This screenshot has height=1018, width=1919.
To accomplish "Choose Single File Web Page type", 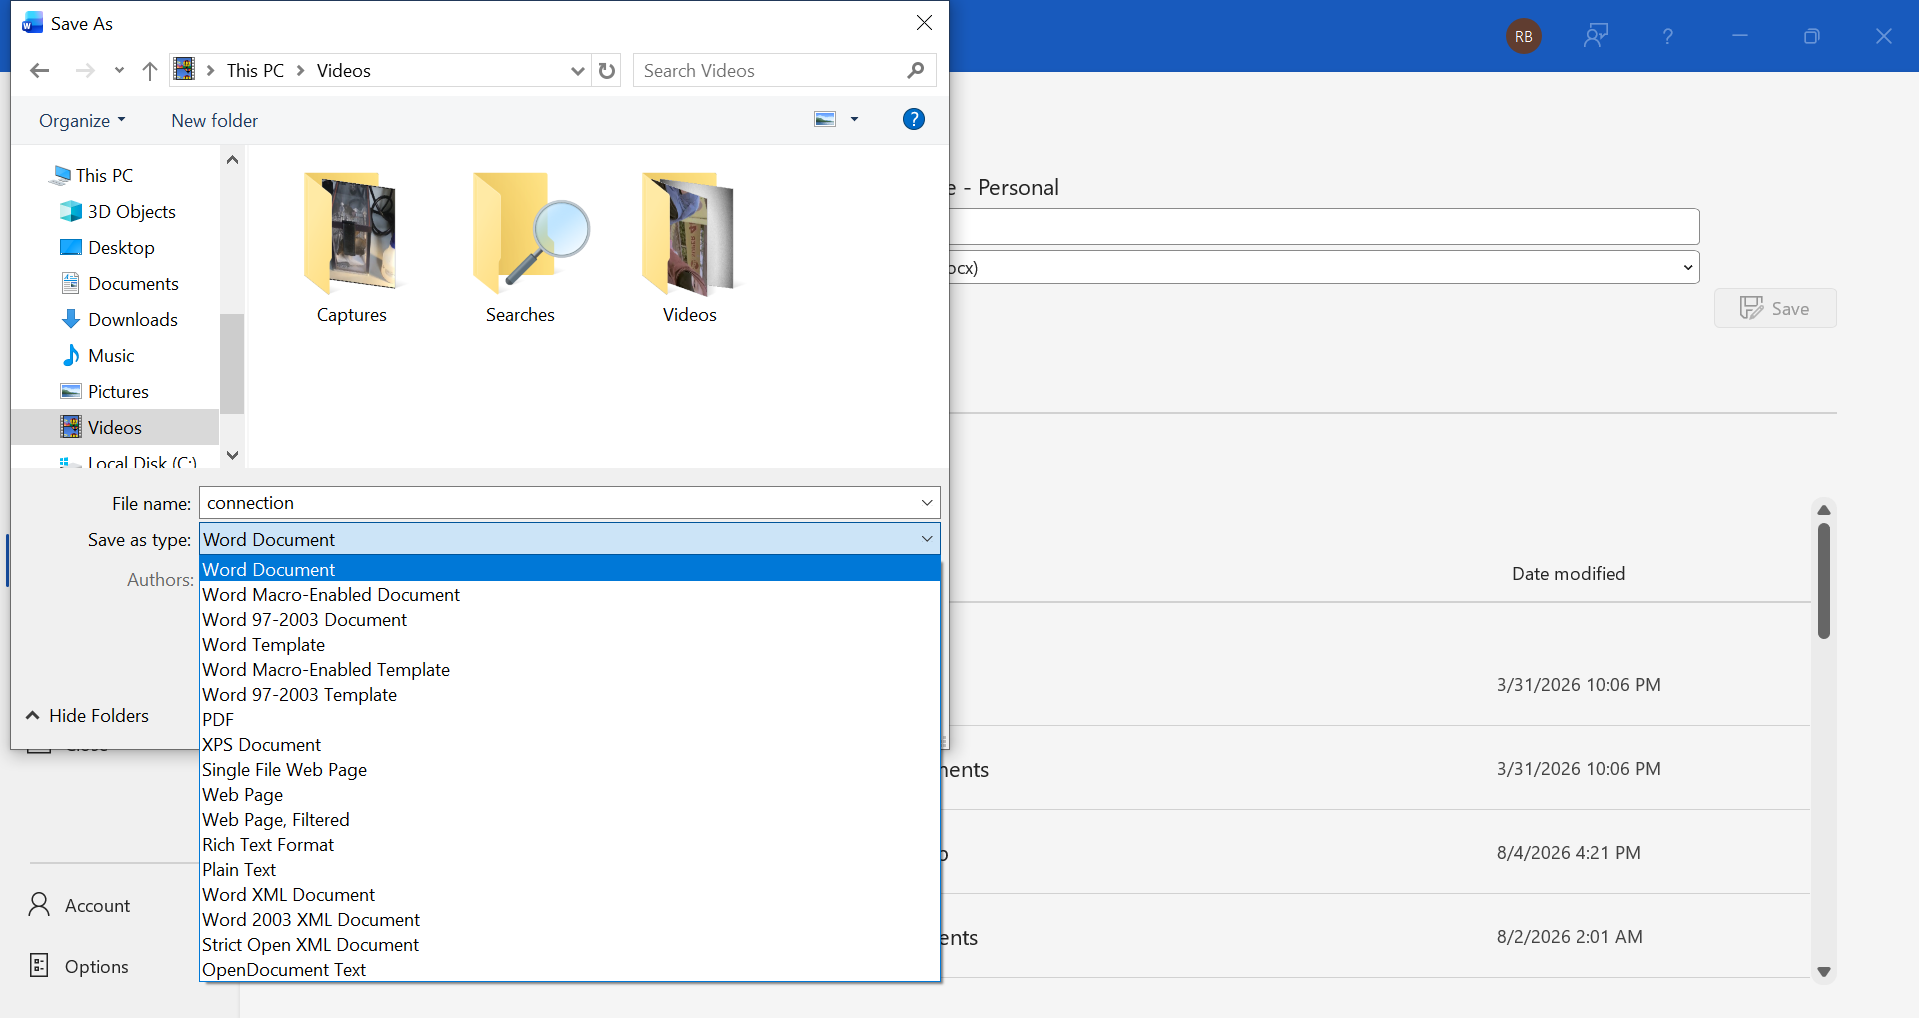I will pyautogui.click(x=570, y=770).
